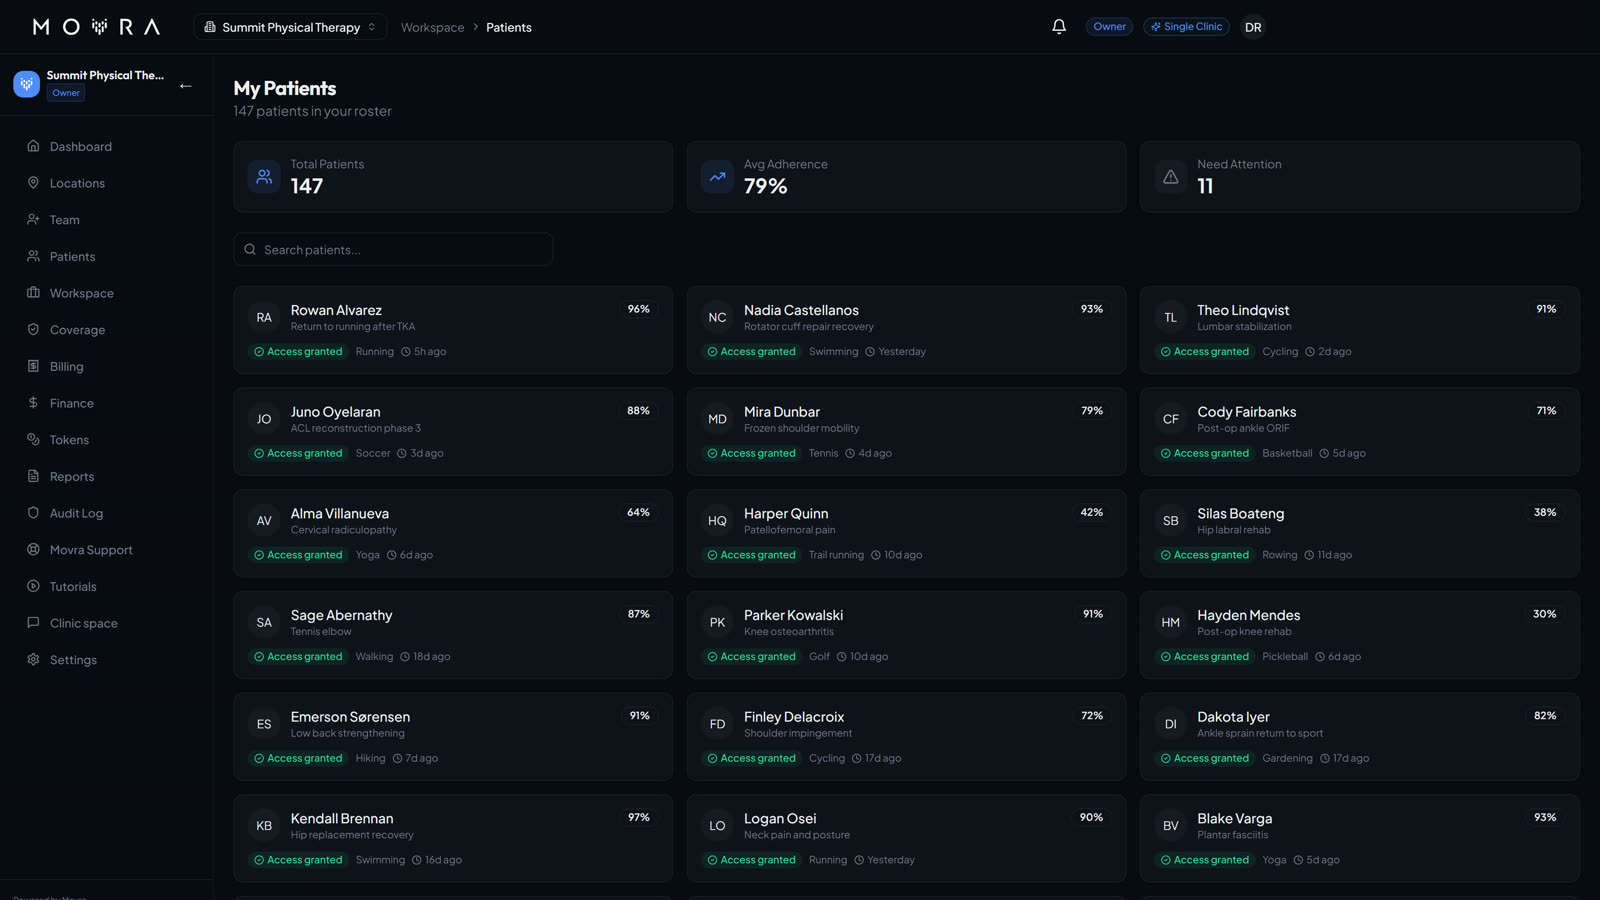This screenshot has width=1600, height=900.
Task: Click the Audit Log shield icon
Action: [33, 513]
